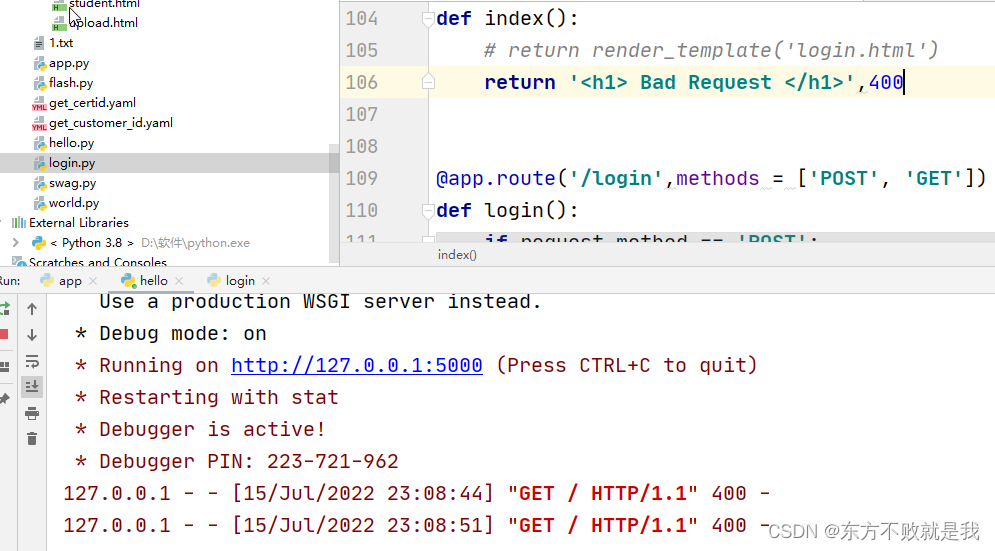Rerun the application with the rerun icon
This screenshot has width=995, height=551.
5,309
